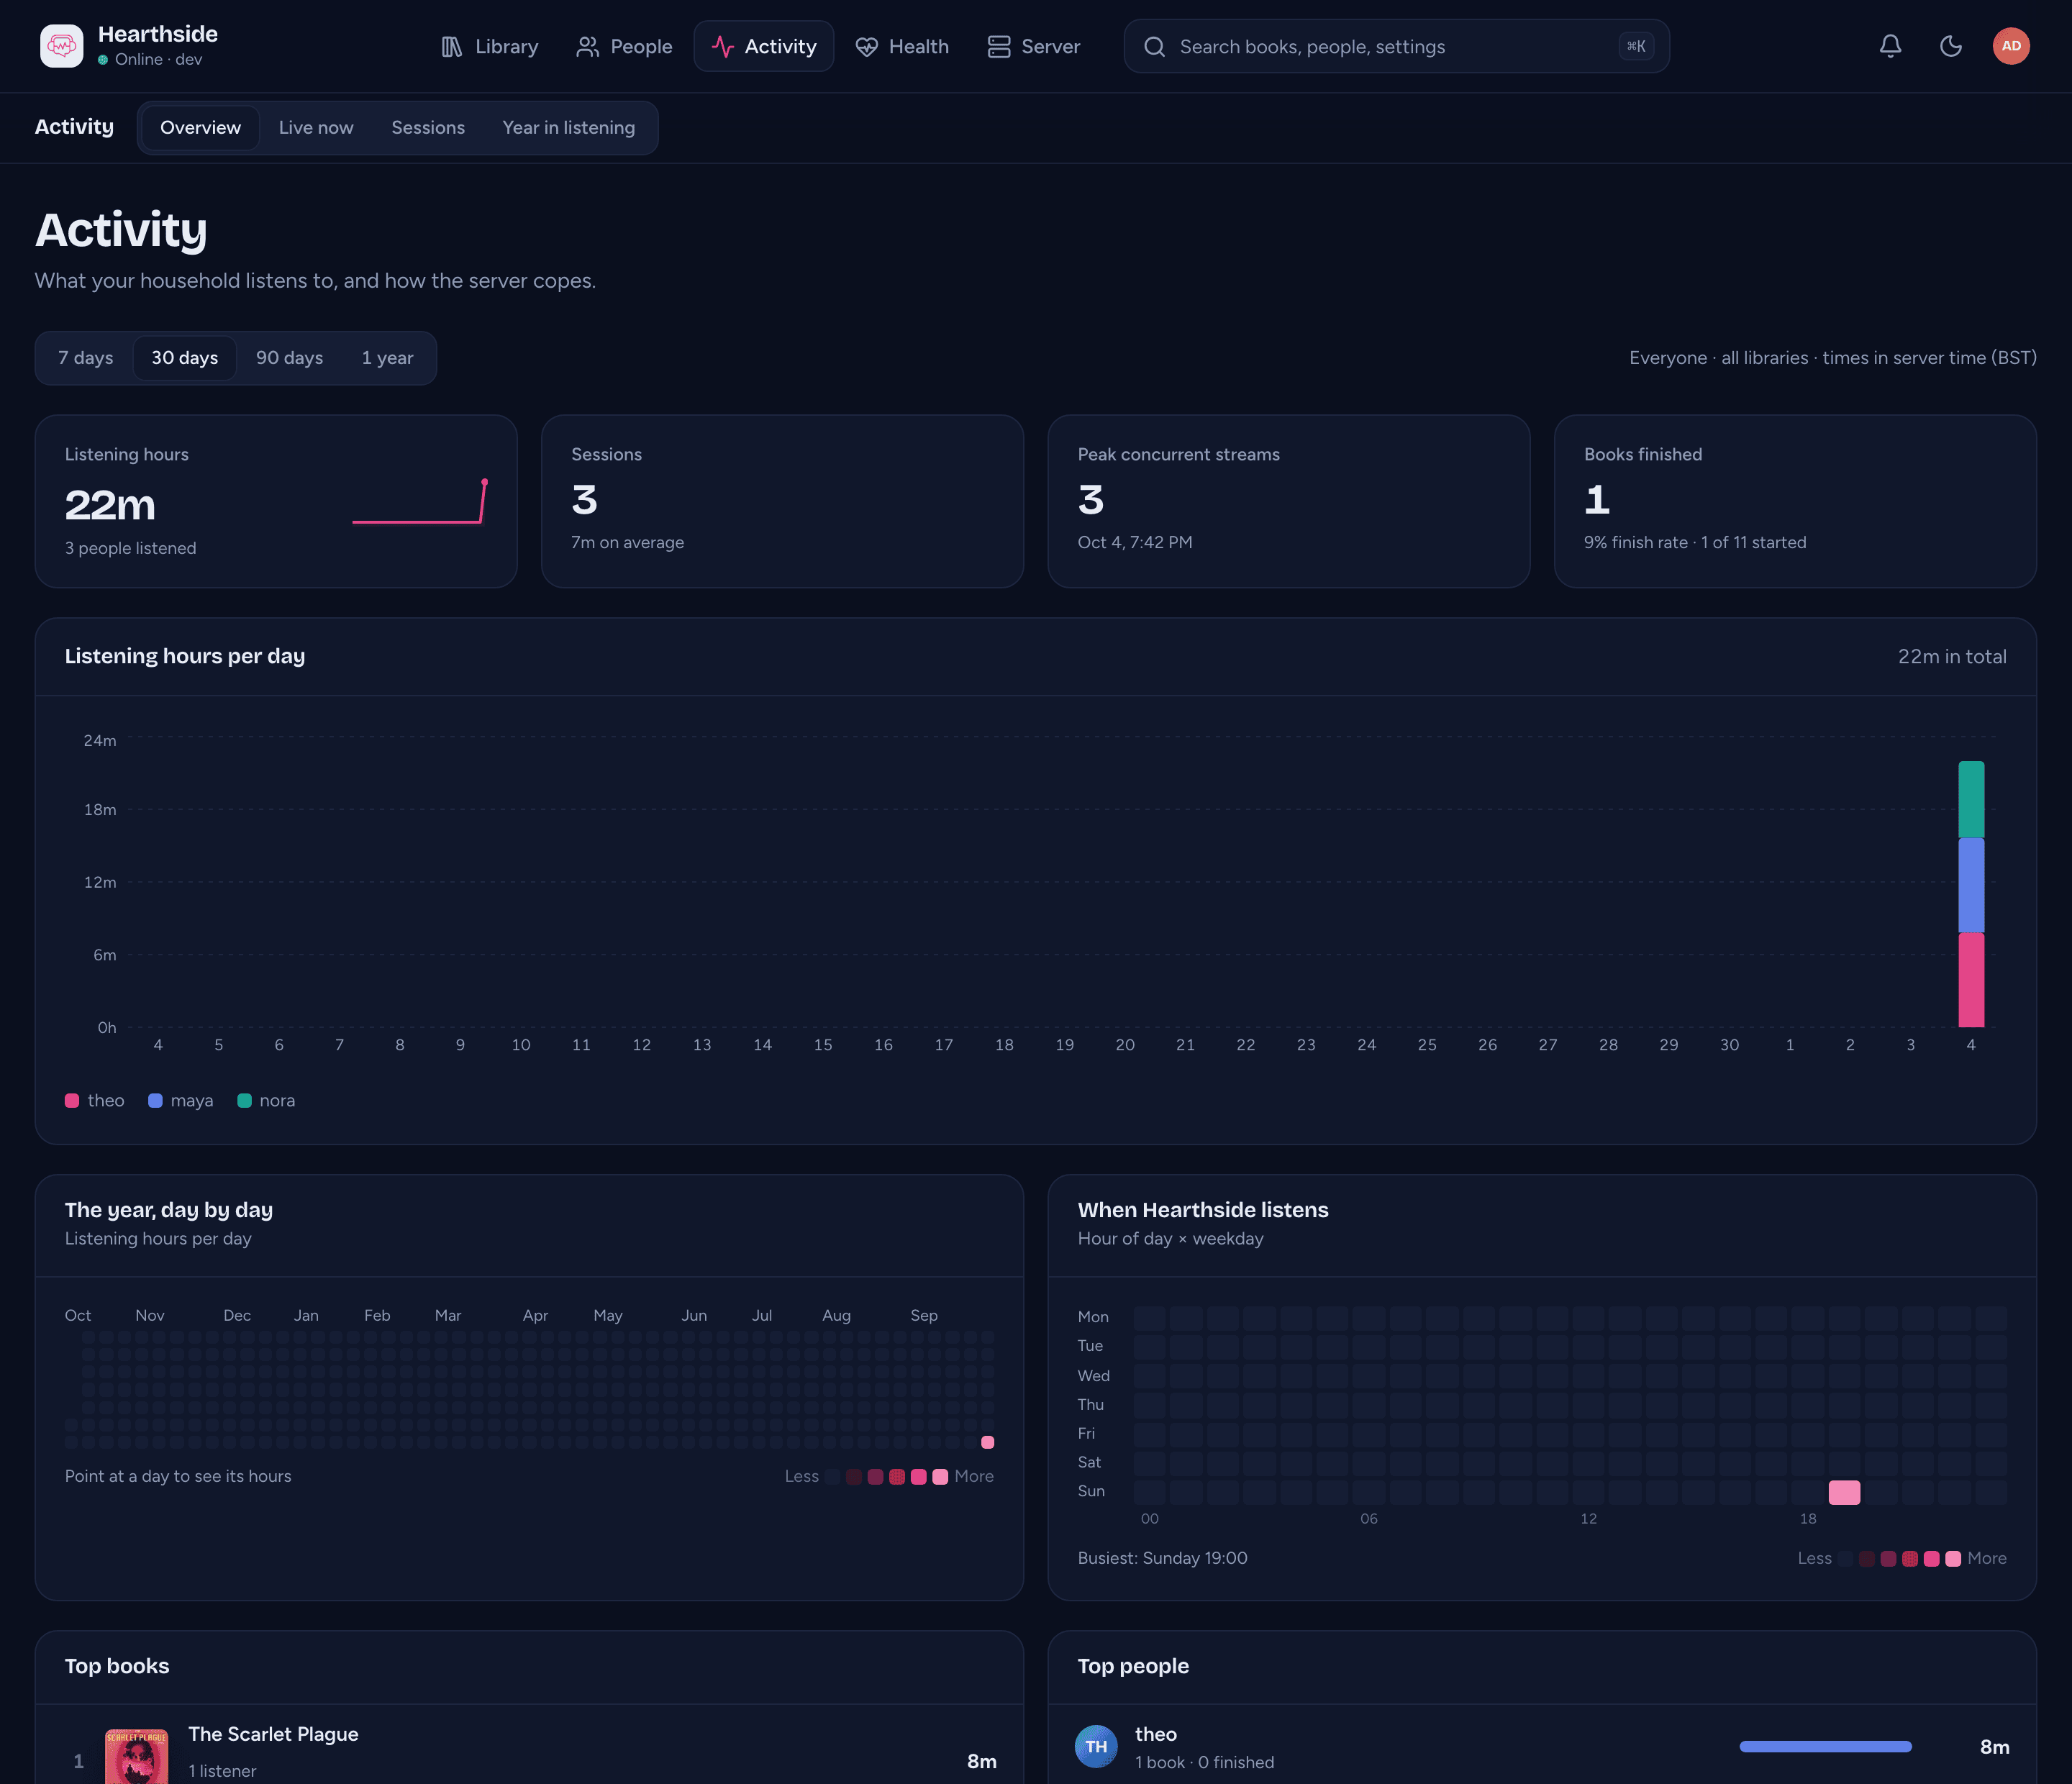Screen dimensions: 2072x1784
Task: Click the "Busiest: Sunday 19:00" label
Action: pos(1162,1558)
